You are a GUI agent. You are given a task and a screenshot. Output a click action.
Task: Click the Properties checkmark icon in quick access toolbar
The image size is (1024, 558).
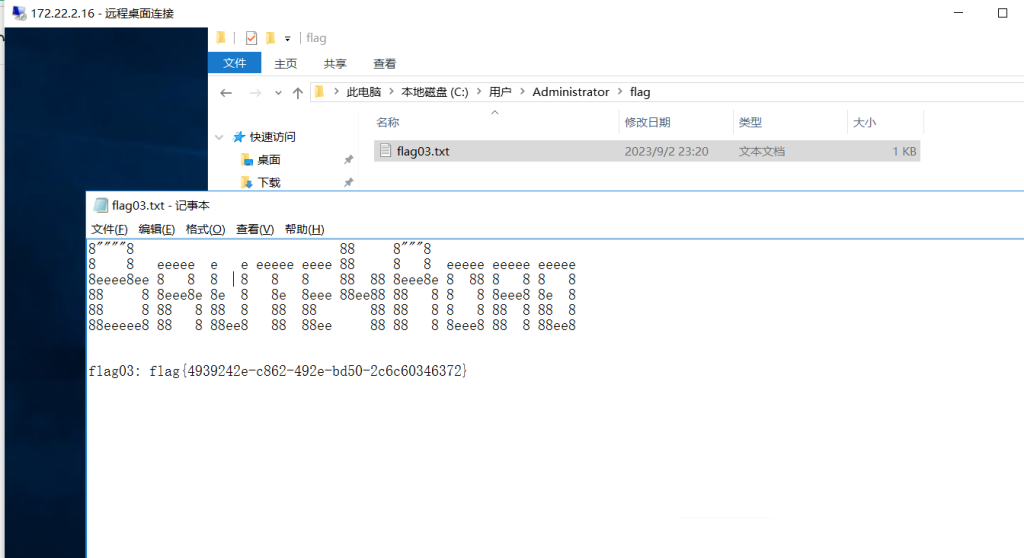click(x=251, y=38)
